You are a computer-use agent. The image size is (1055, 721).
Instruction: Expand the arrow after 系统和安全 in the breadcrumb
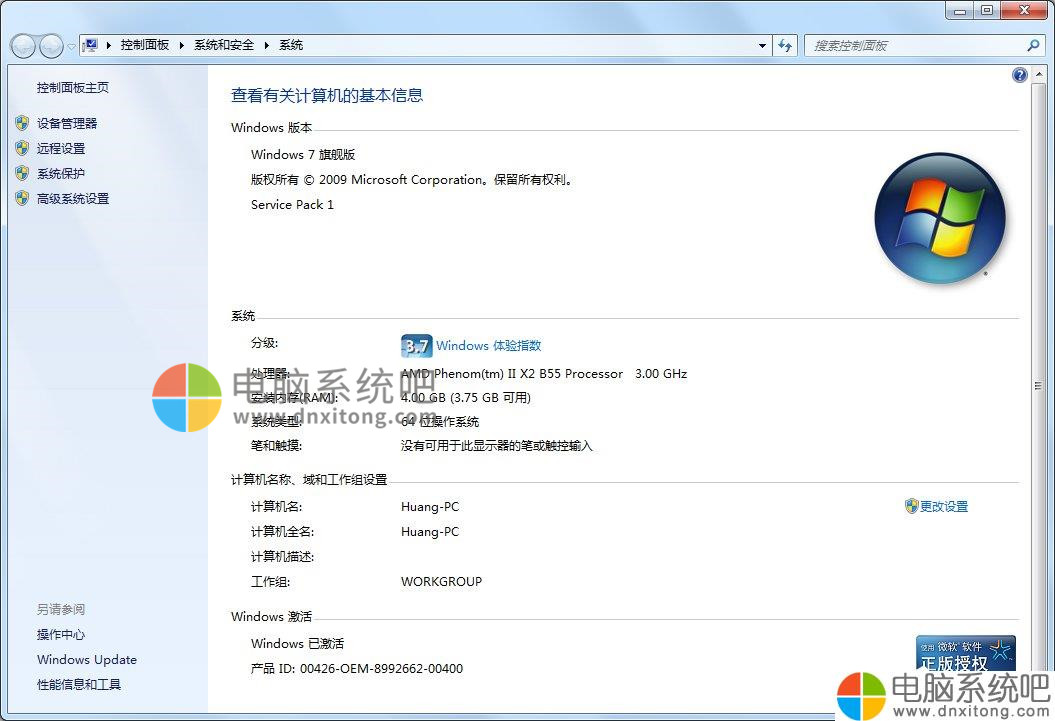pos(266,45)
